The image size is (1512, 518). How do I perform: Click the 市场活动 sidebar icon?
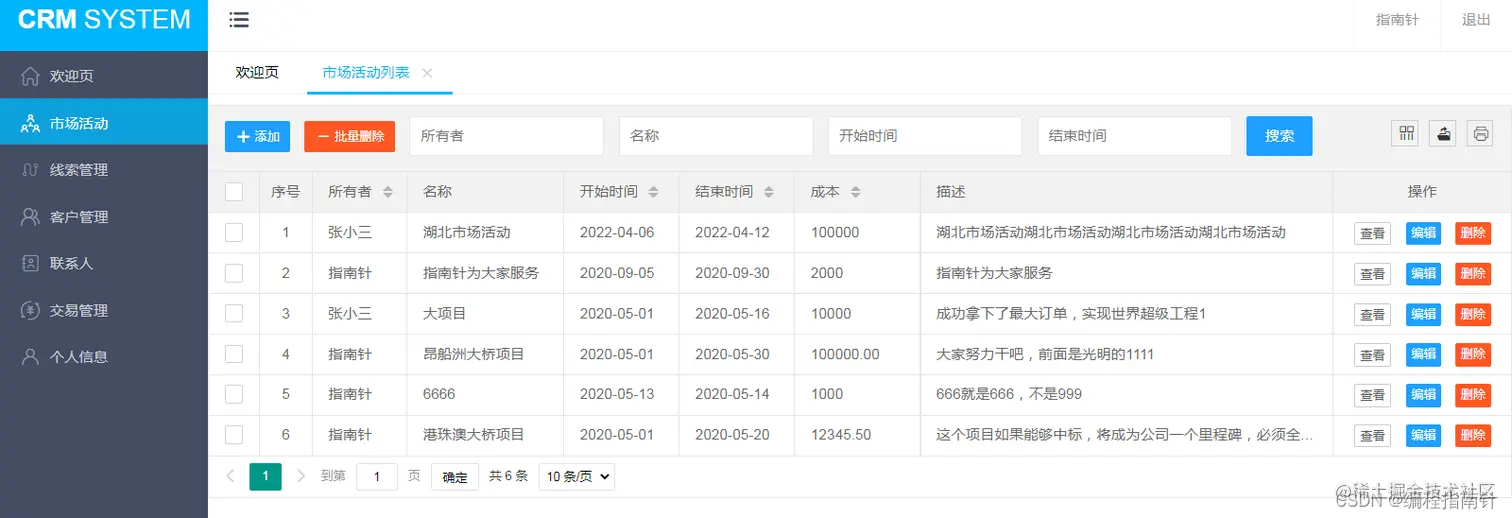[30, 123]
